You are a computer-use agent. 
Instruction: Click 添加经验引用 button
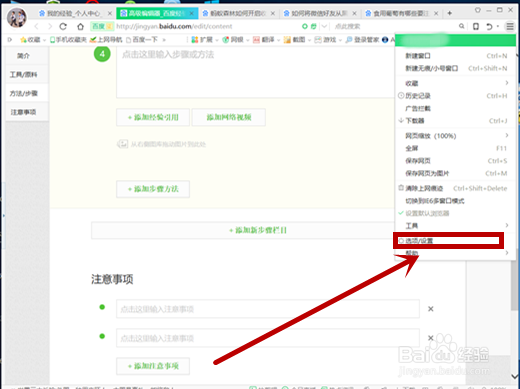click(153, 117)
